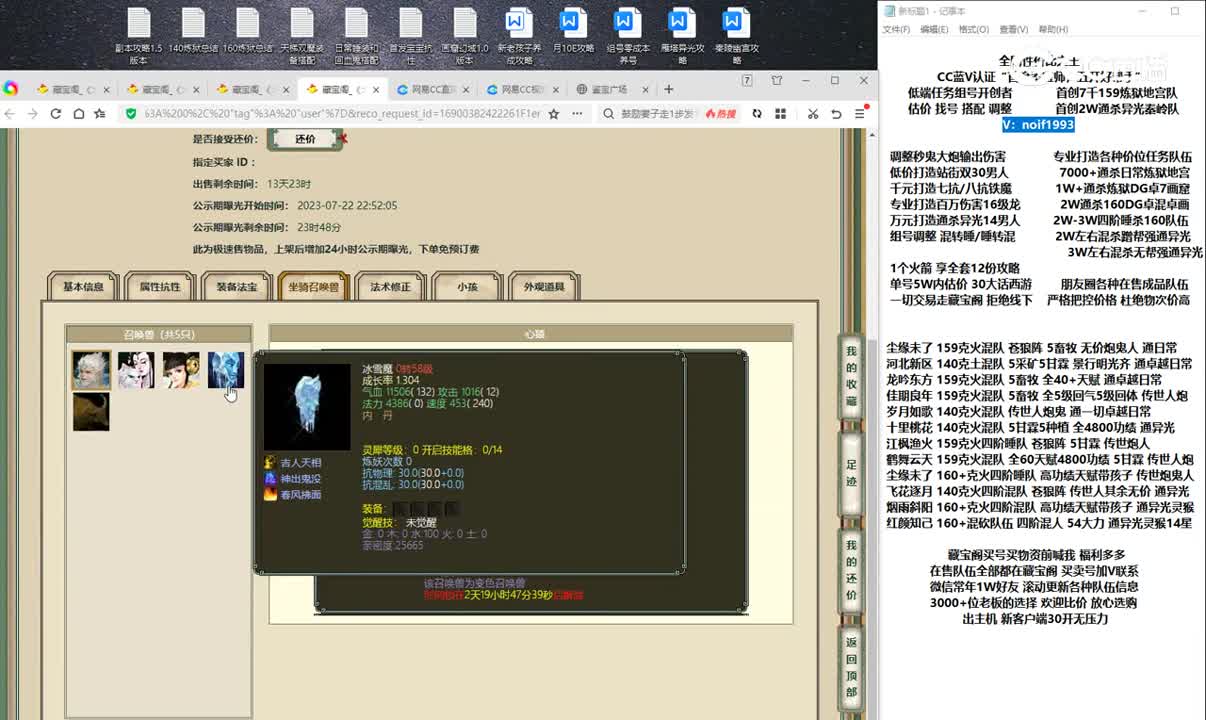
Task: Open desktop file 140炼狱总结
Action: click(x=193, y=31)
